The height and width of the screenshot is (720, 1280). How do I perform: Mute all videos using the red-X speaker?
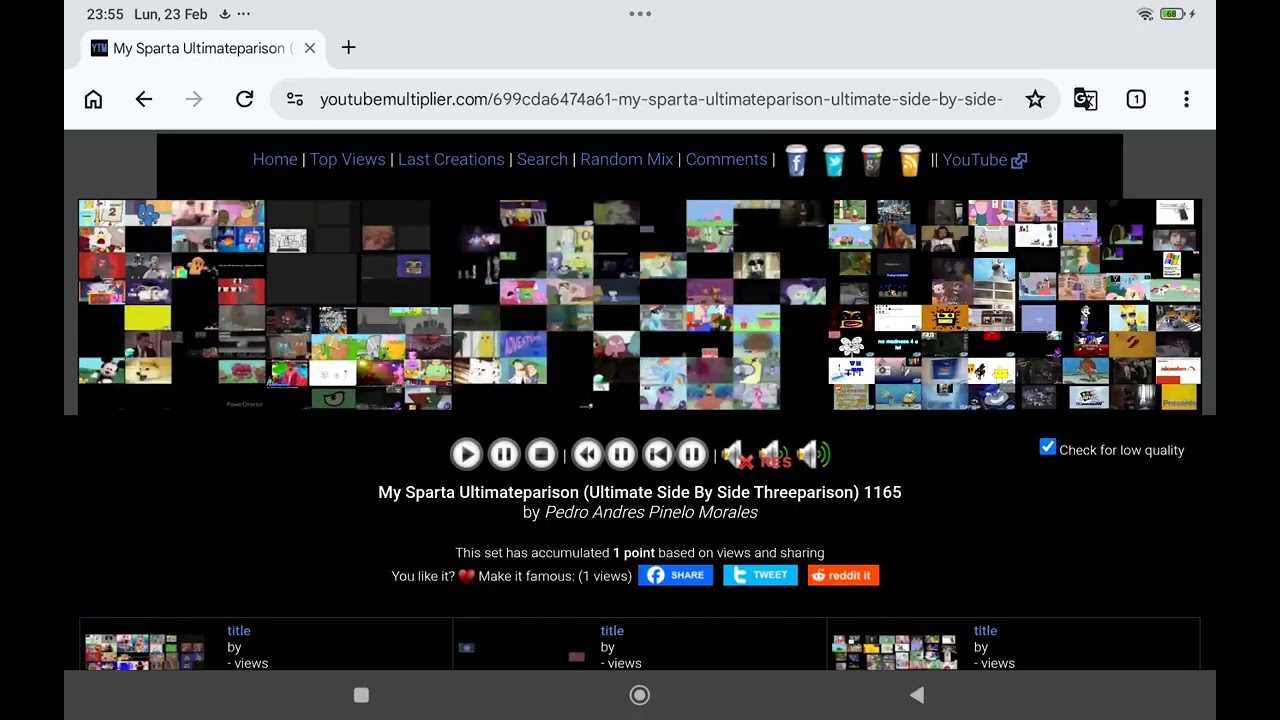pyautogui.click(x=738, y=455)
